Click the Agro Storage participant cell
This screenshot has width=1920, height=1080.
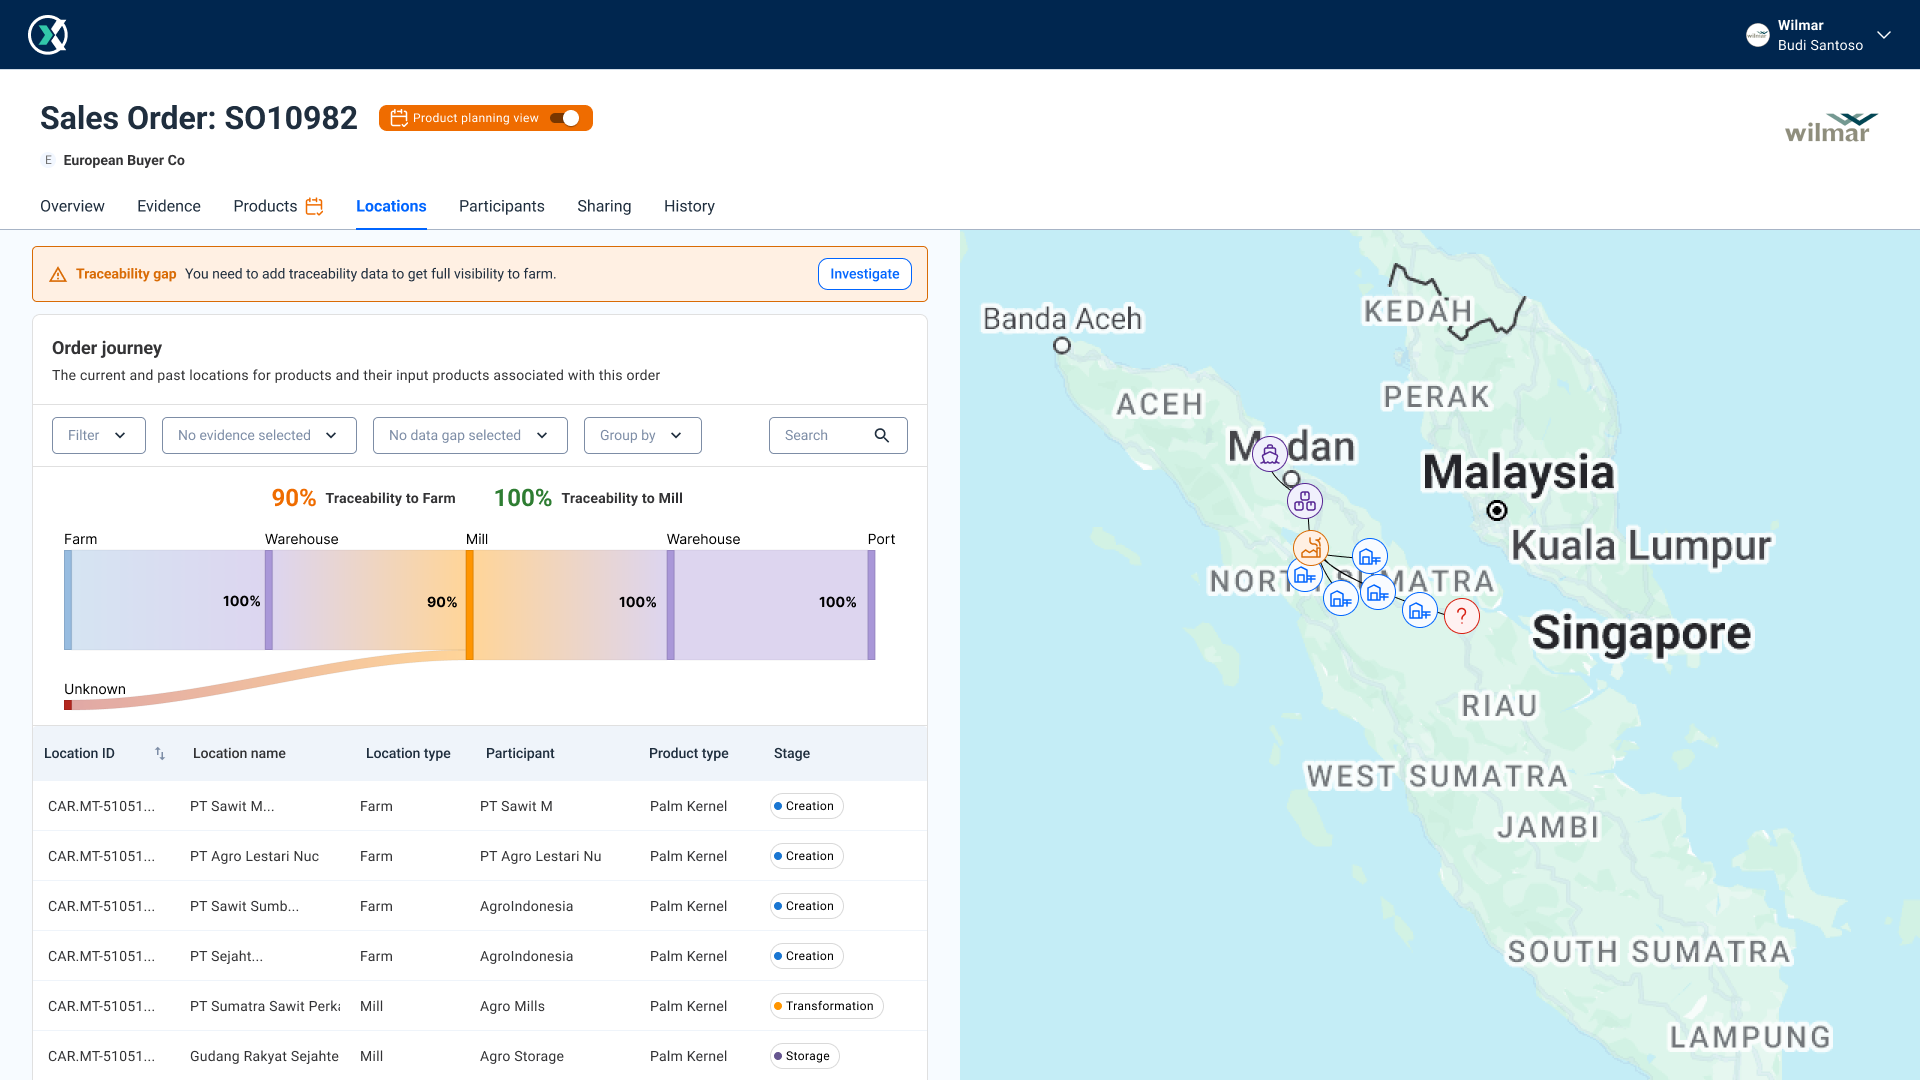tap(522, 1056)
